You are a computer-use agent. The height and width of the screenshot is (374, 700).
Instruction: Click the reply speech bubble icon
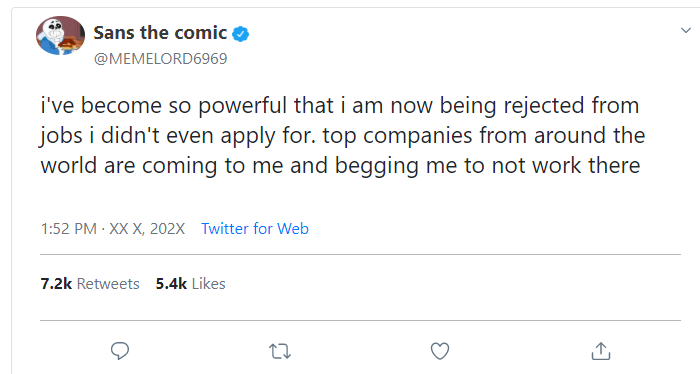coord(120,351)
